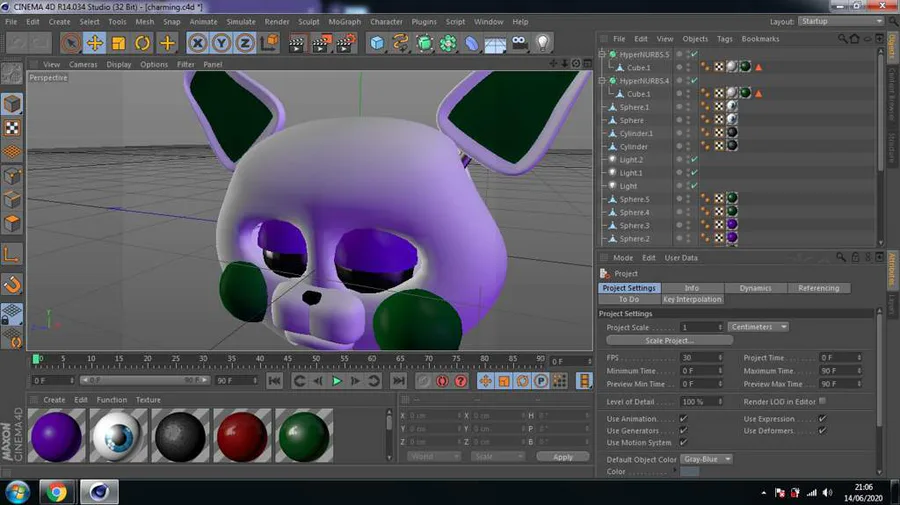Play the animation forward

pos(337,381)
